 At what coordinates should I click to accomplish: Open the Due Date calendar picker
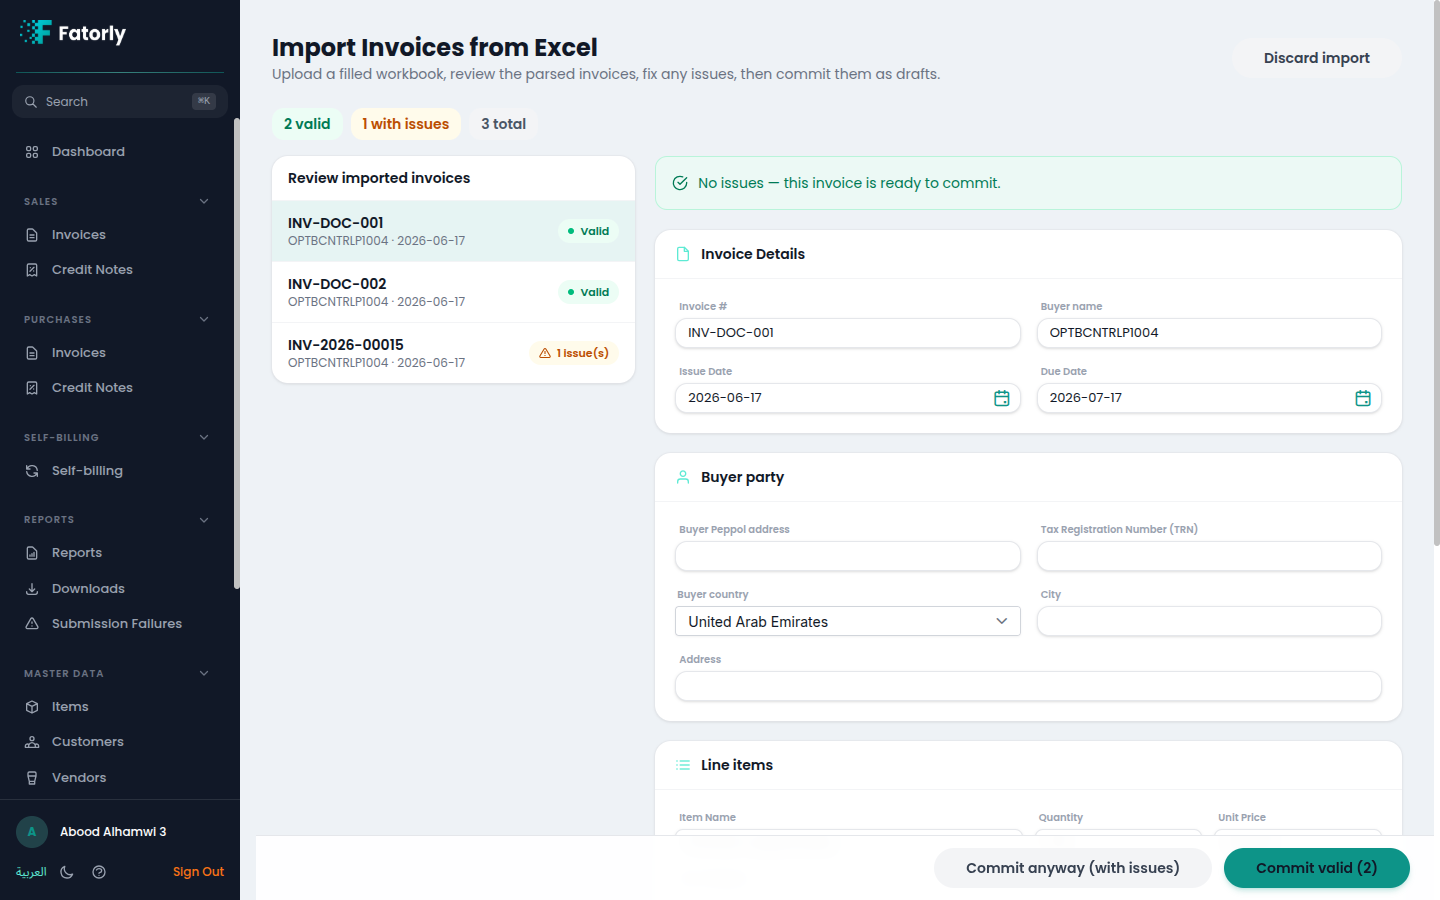[x=1363, y=398]
